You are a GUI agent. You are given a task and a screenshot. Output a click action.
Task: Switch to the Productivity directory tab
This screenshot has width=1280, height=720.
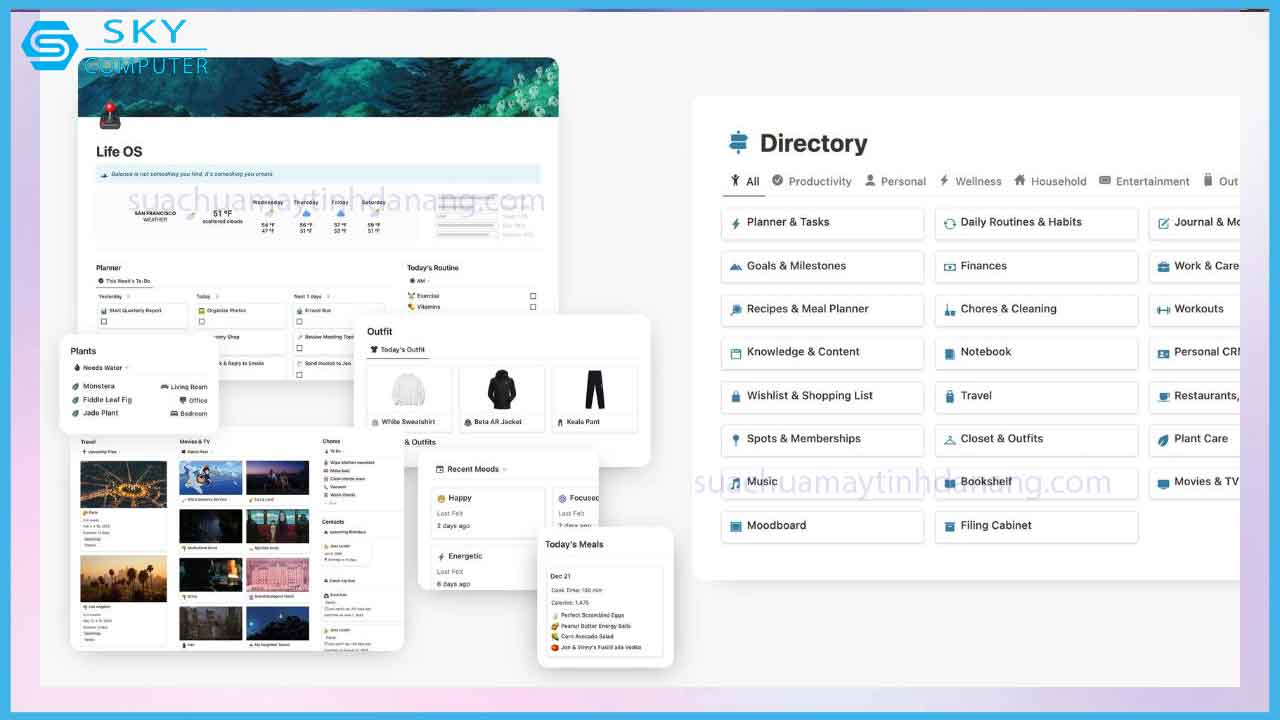[x=811, y=181]
